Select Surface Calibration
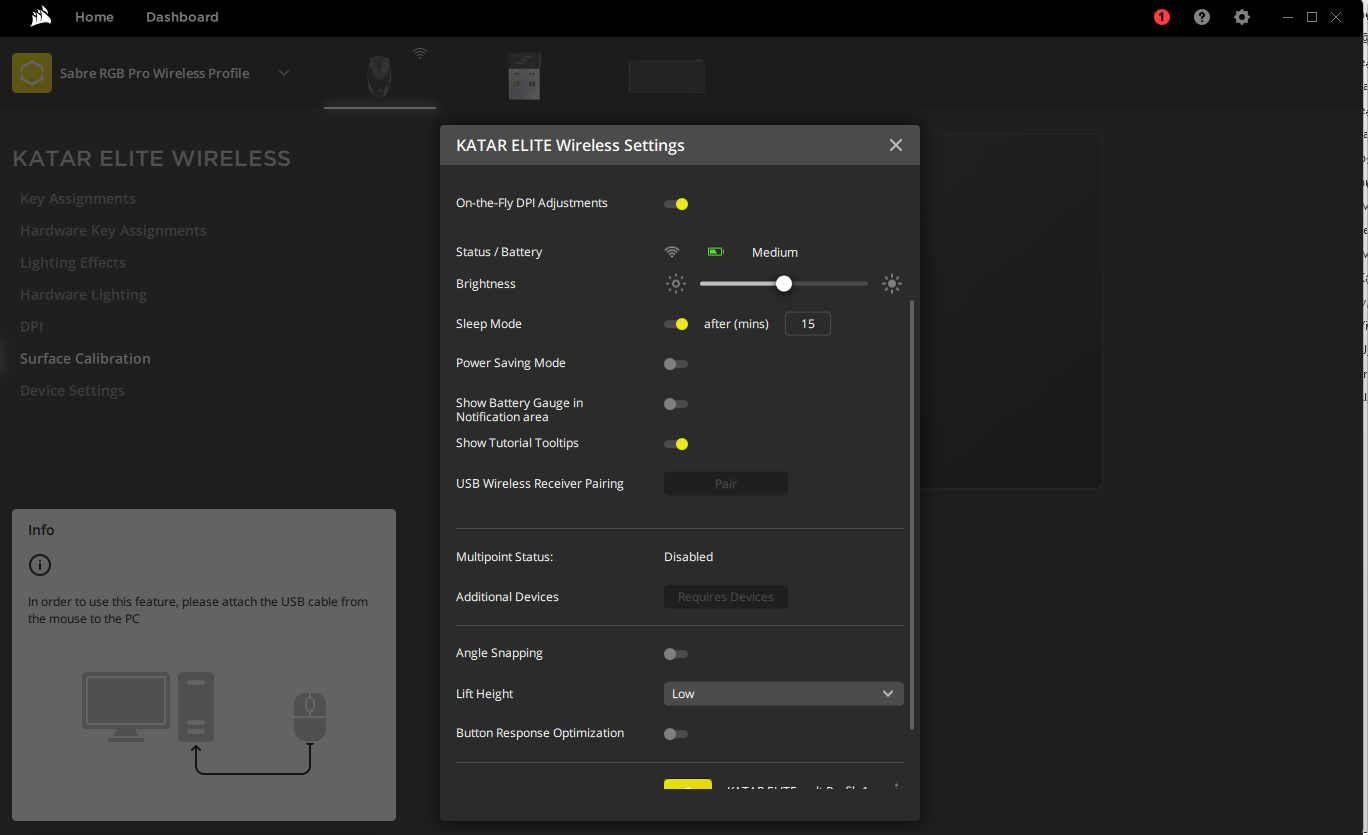 tap(85, 359)
